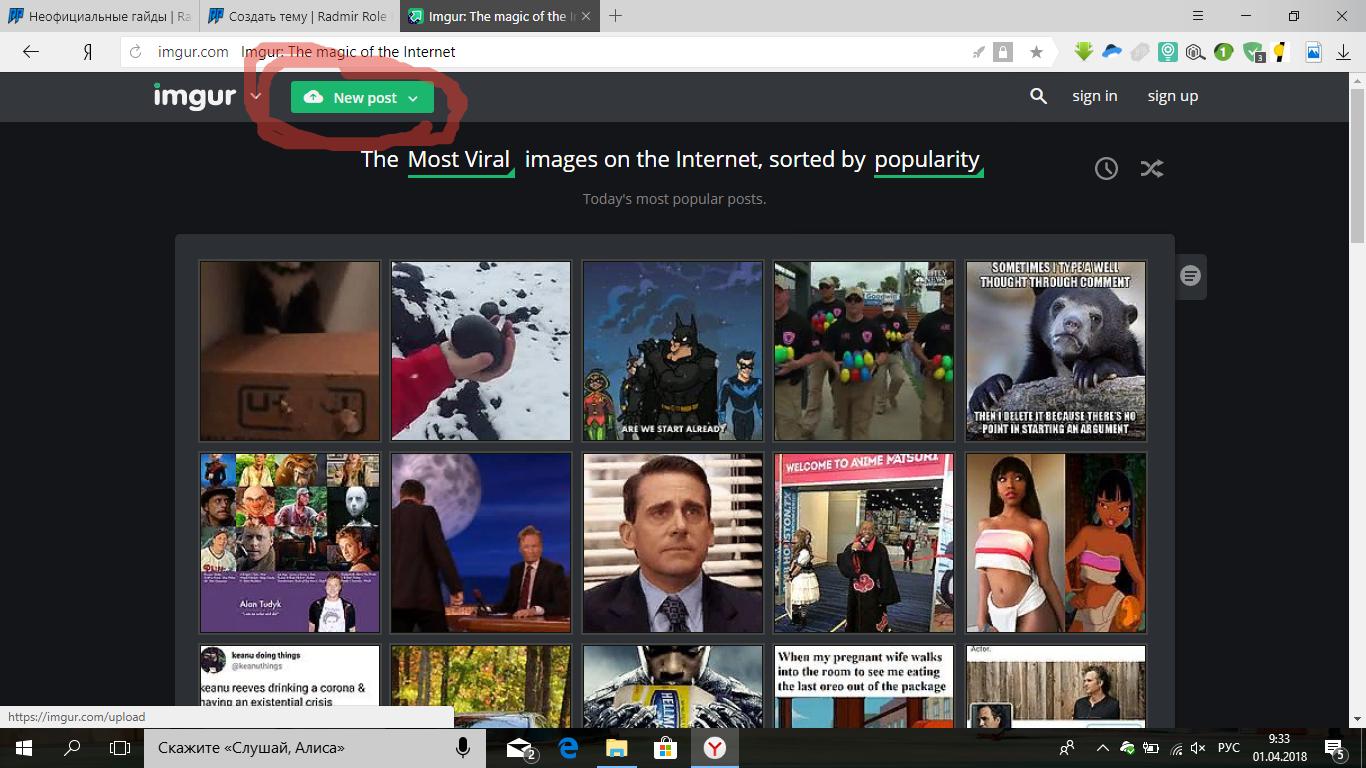Click the Yandex Я home button
This screenshot has width=1366, height=768.
88,52
